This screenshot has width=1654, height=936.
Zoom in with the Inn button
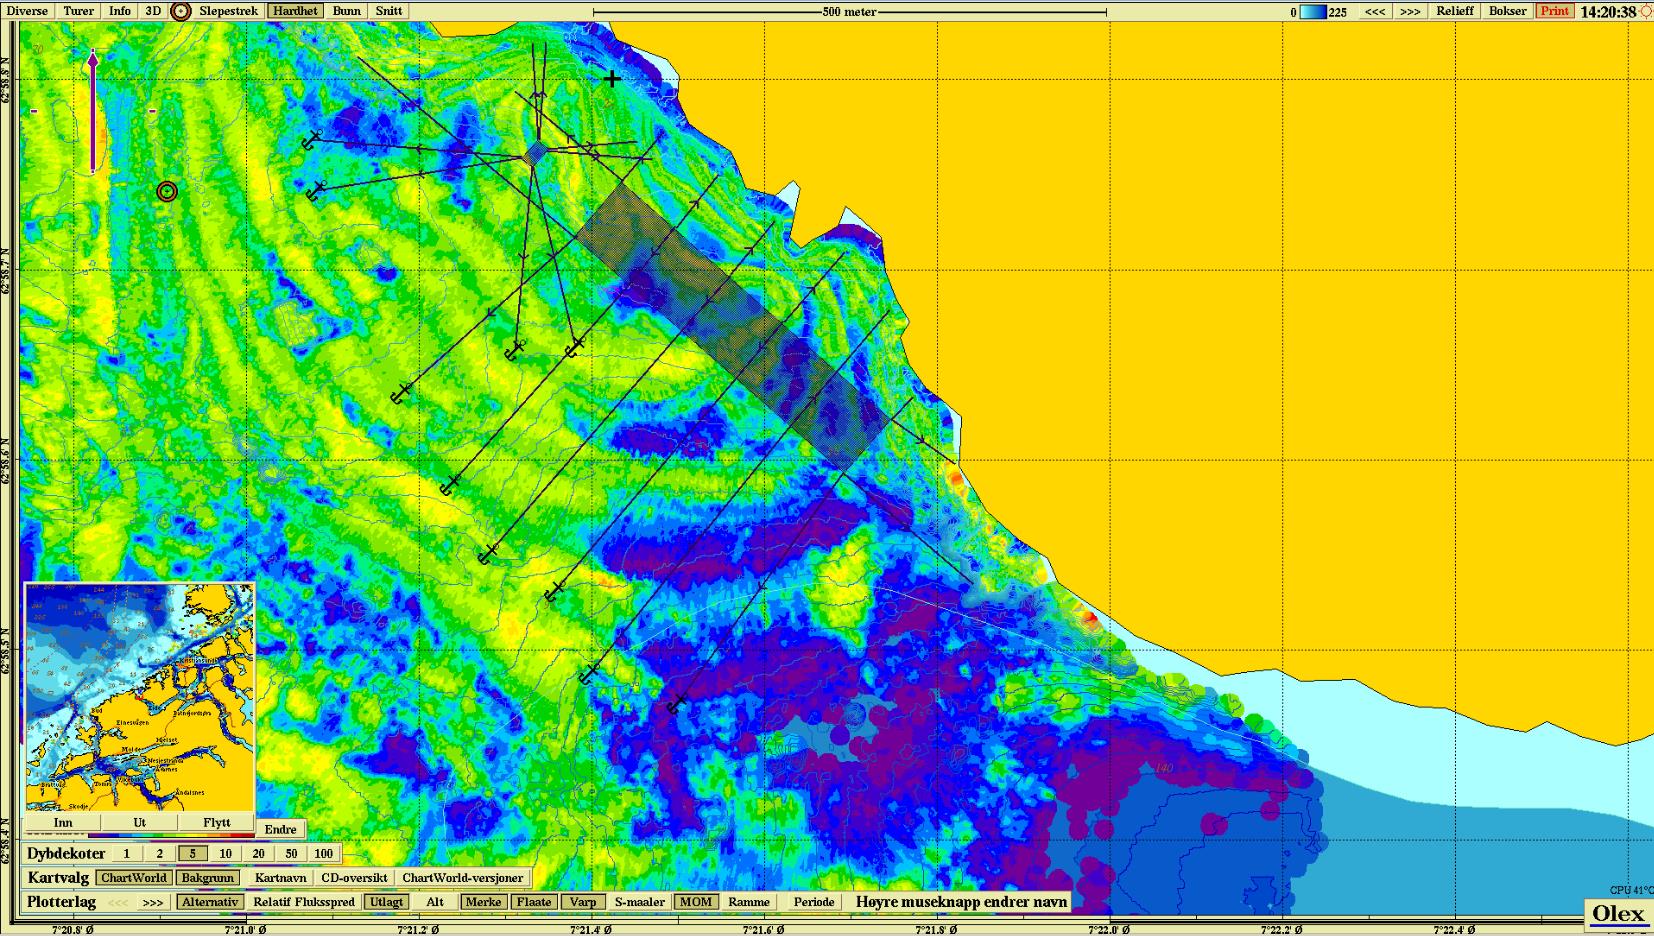click(63, 822)
